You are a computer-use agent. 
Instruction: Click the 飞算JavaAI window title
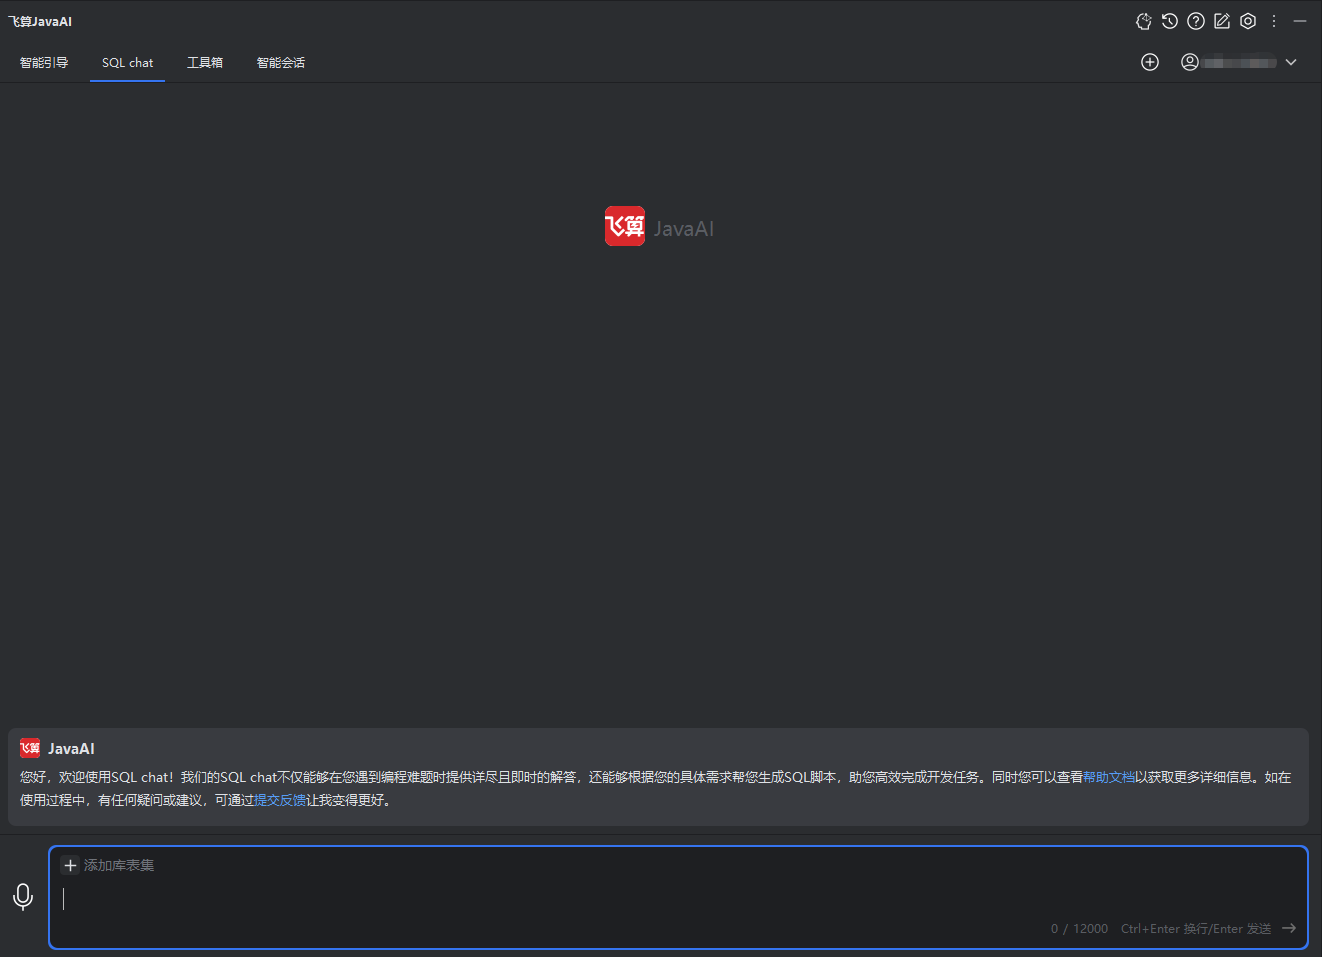coord(40,21)
